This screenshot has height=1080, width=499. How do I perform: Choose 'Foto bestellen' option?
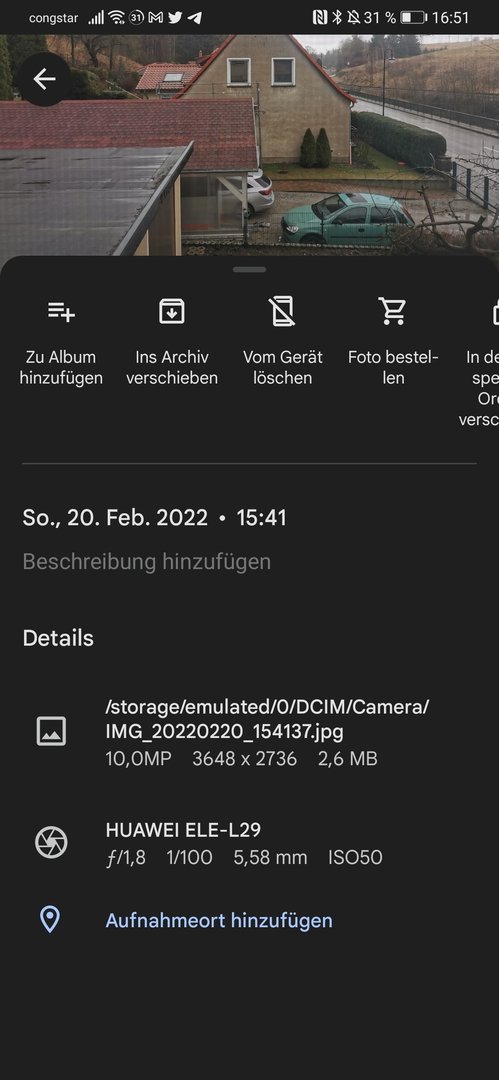pyautogui.click(x=393, y=368)
